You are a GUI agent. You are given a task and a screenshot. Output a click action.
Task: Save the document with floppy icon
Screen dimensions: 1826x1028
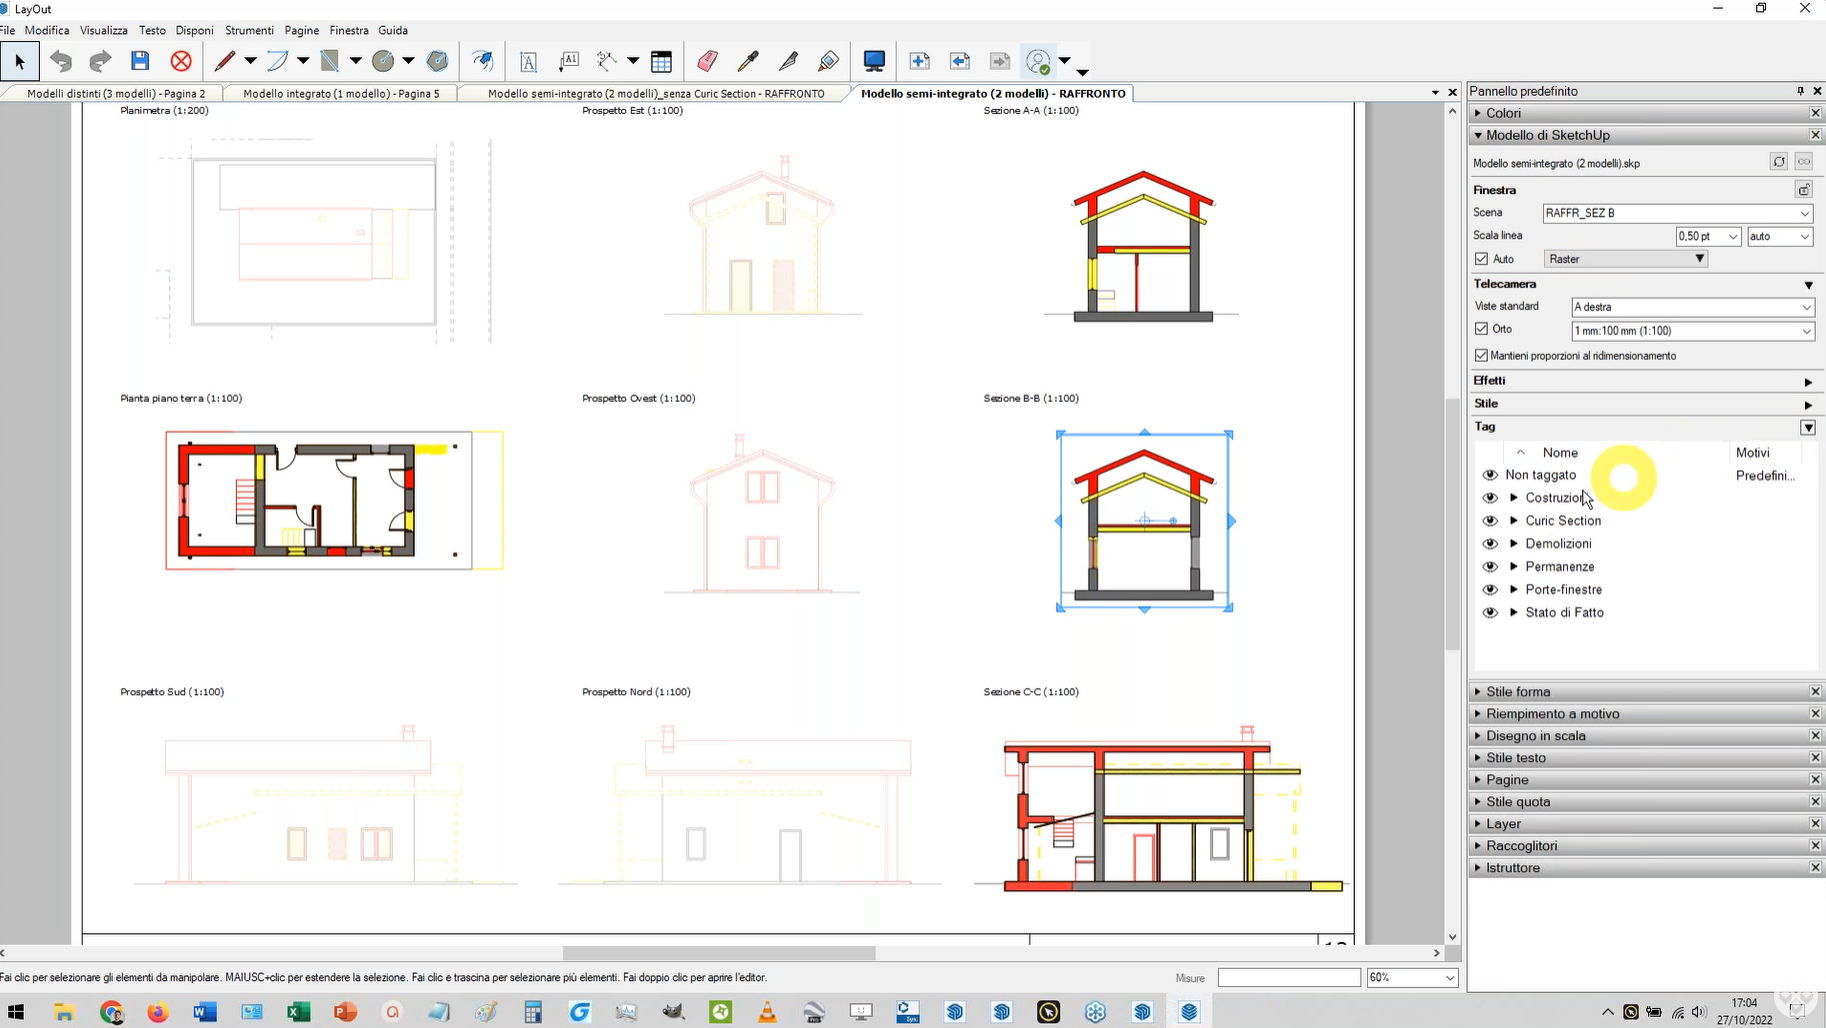point(140,61)
